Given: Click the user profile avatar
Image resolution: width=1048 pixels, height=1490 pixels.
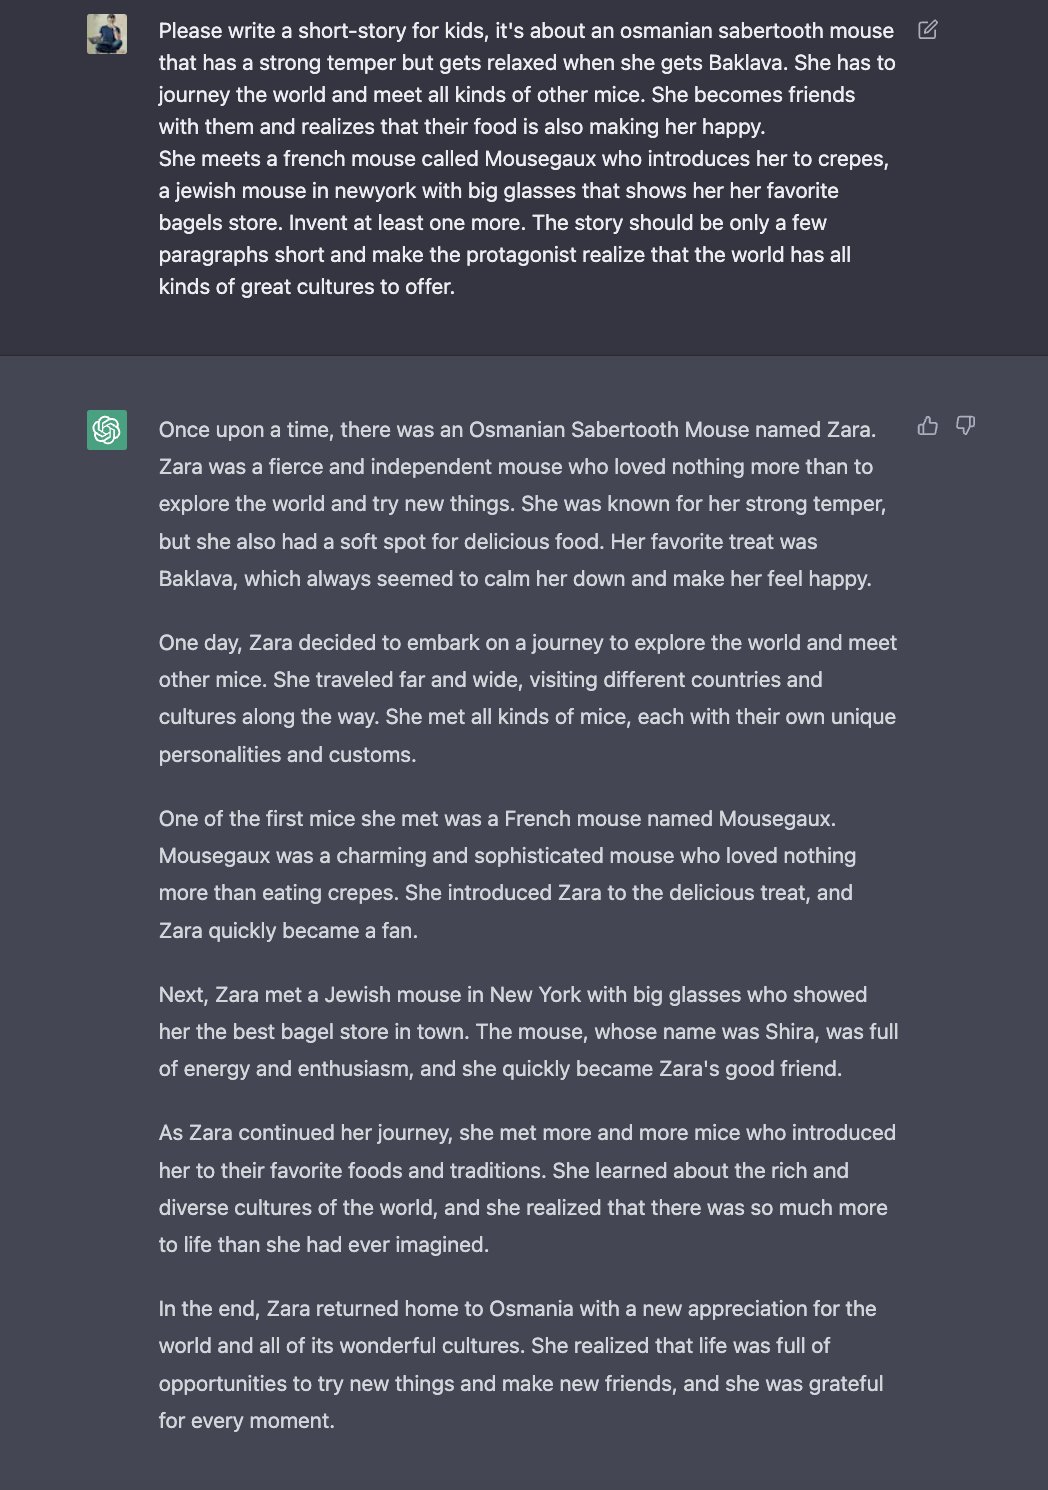Looking at the screenshot, I should click(x=107, y=34).
